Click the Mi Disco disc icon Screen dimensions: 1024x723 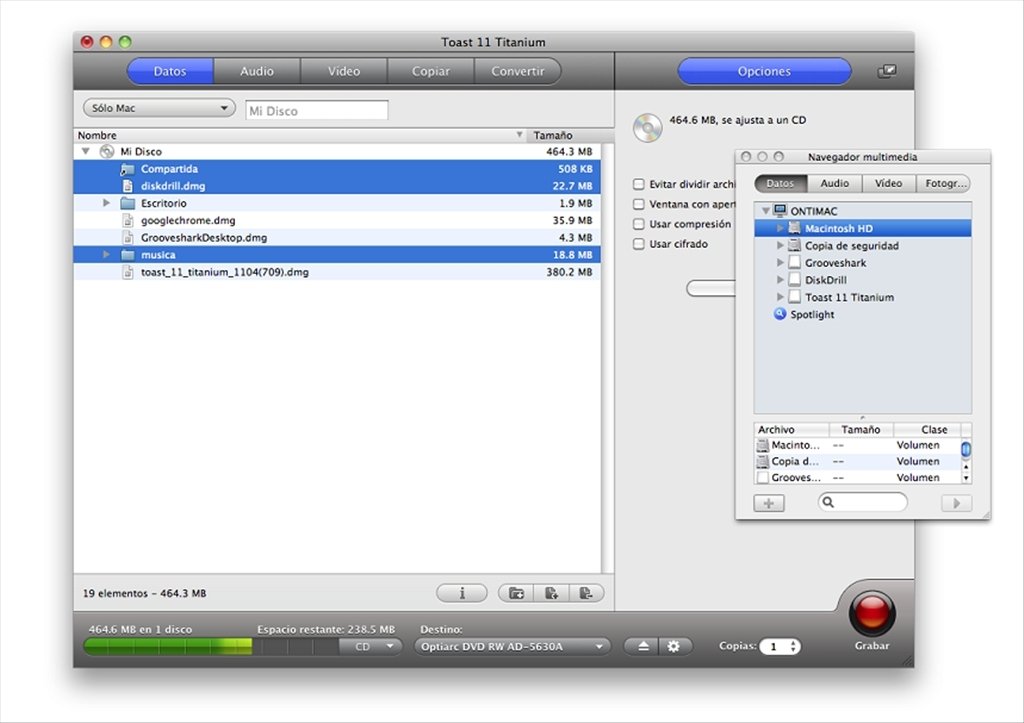(x=106, y=152)
